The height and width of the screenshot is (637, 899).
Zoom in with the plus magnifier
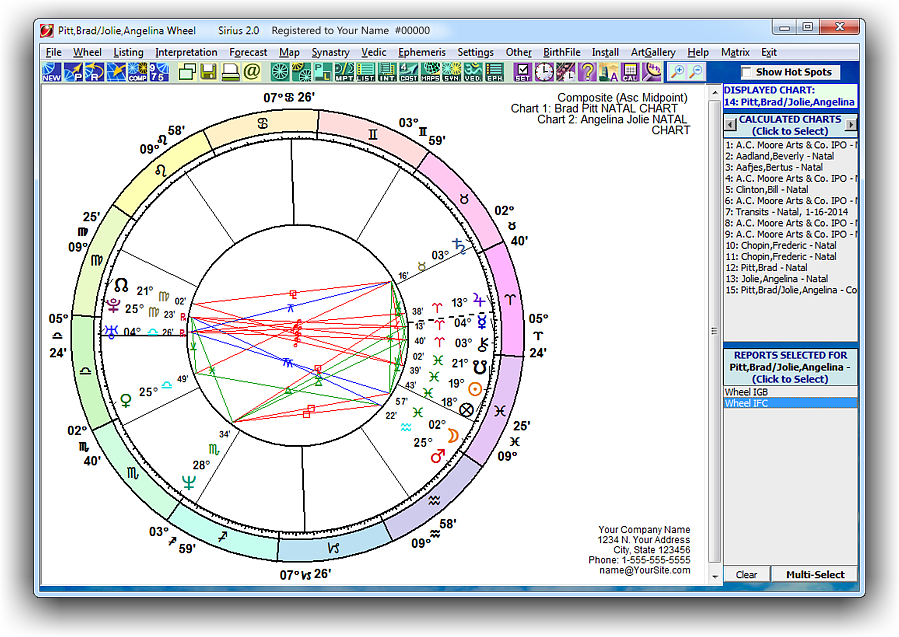coord(677,72)
